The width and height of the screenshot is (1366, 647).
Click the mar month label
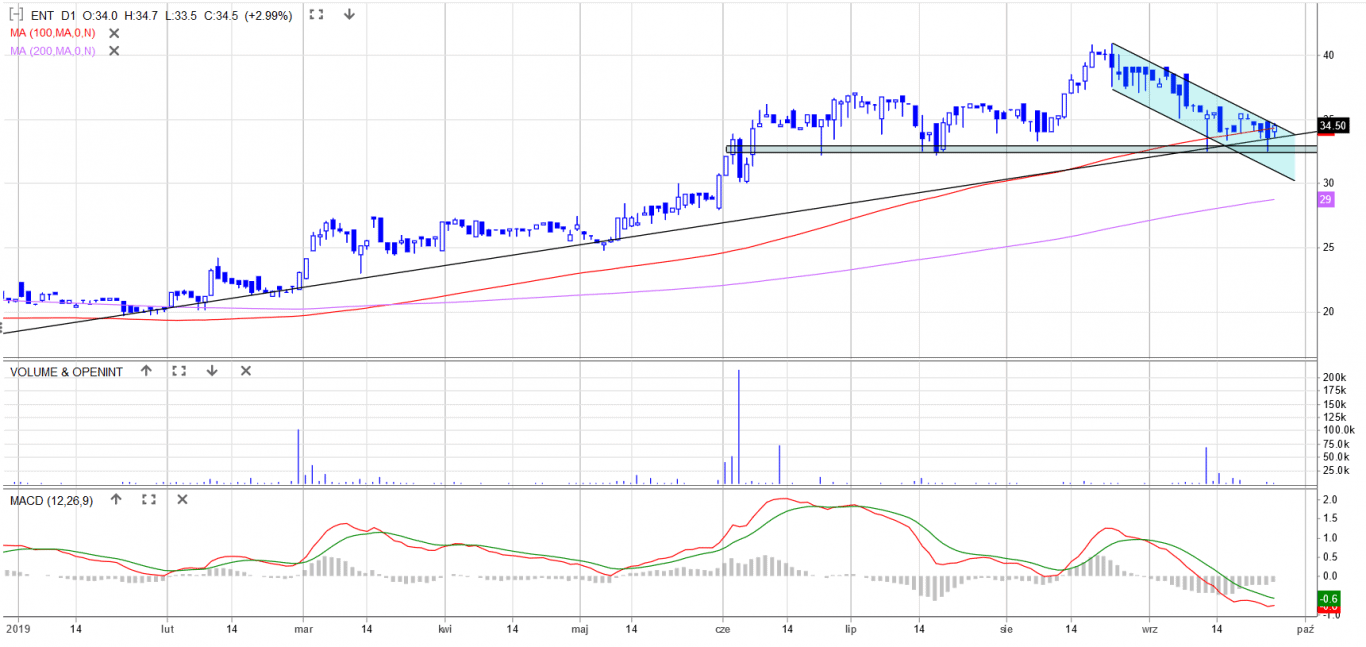pos(304,629)
